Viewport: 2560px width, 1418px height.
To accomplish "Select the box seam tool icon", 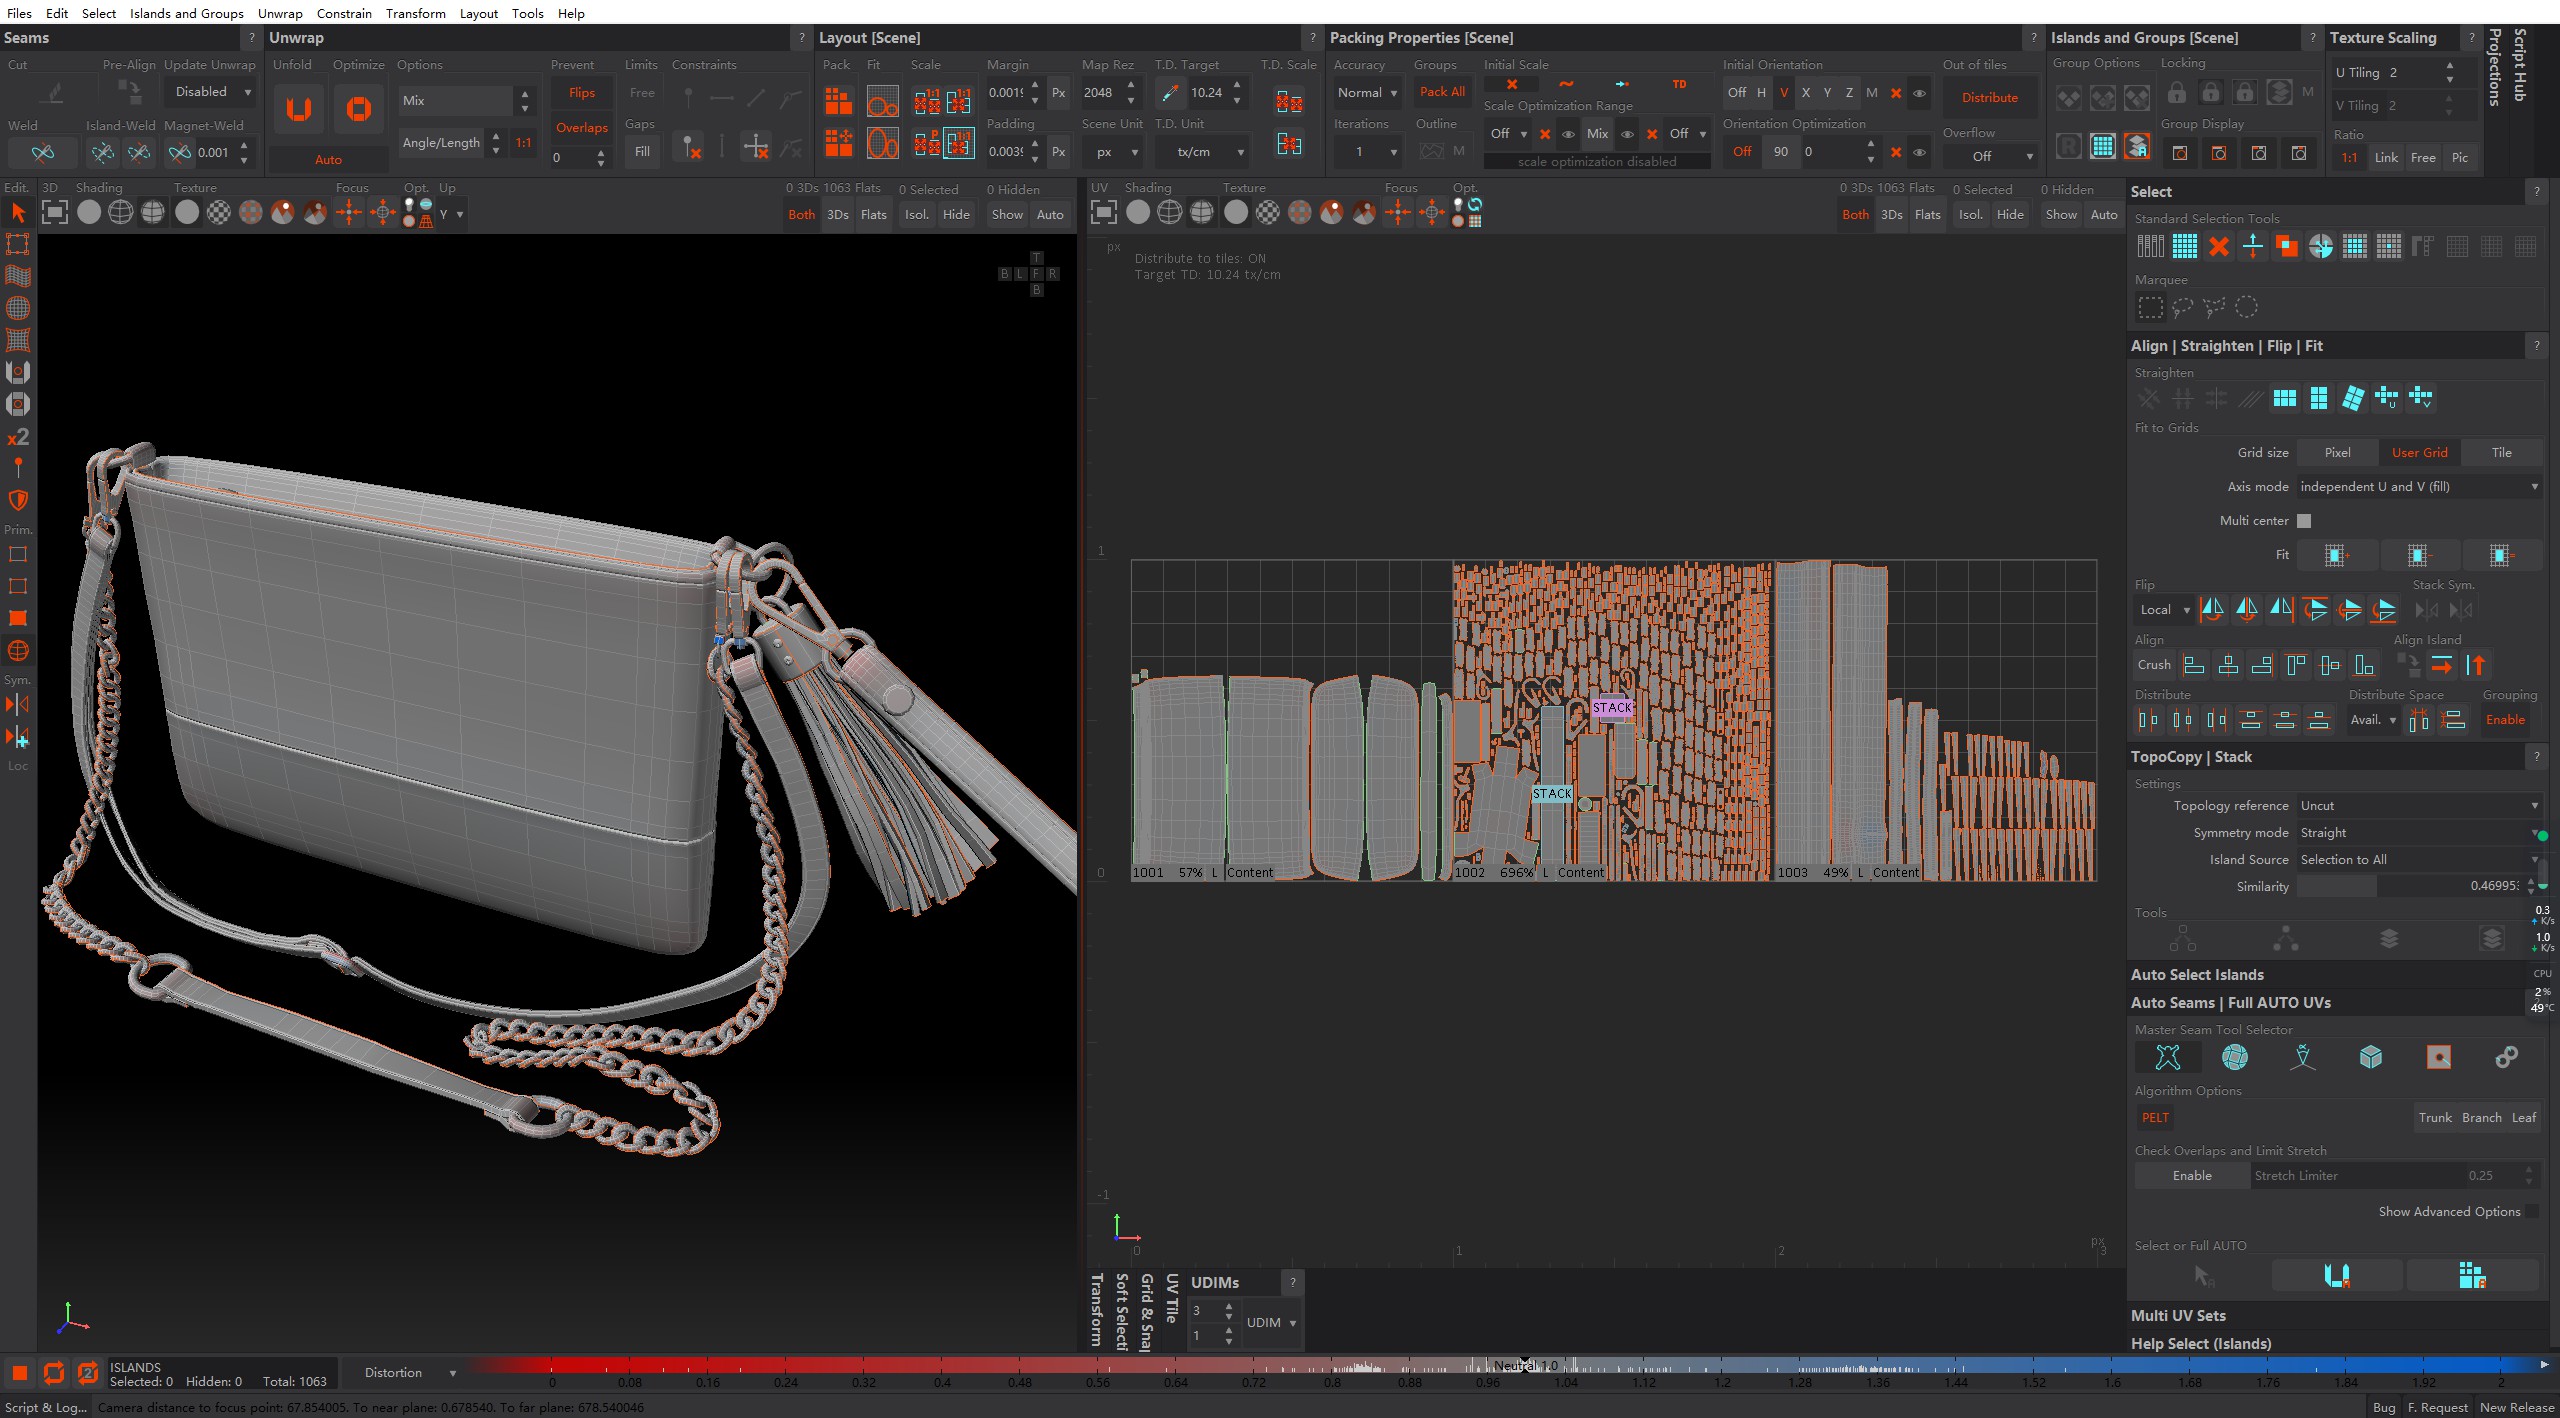I will pos(2370,1057).
